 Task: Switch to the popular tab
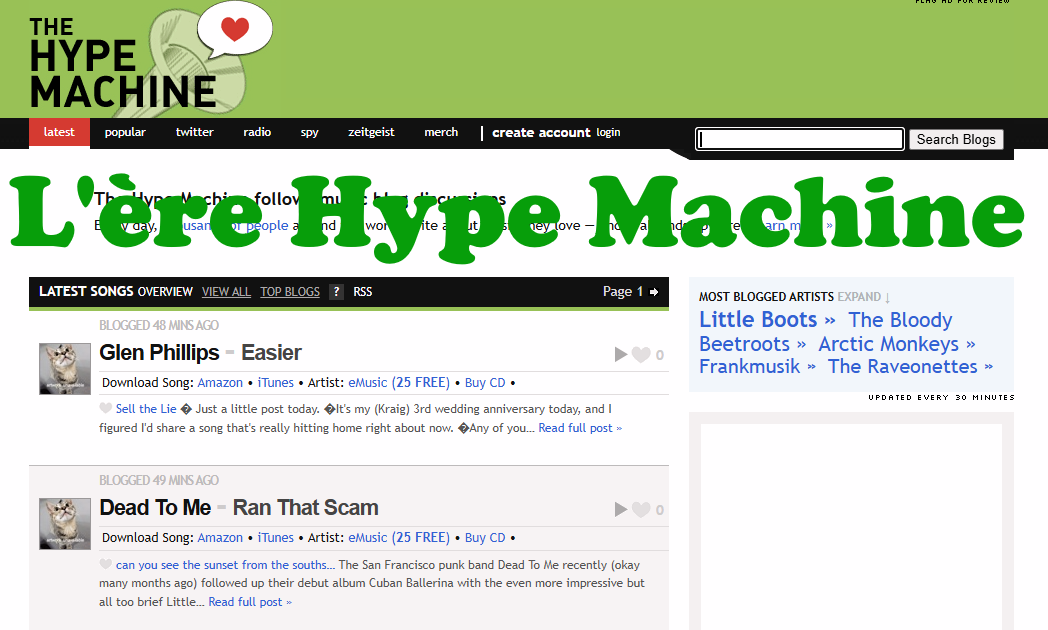coord(125,132)
